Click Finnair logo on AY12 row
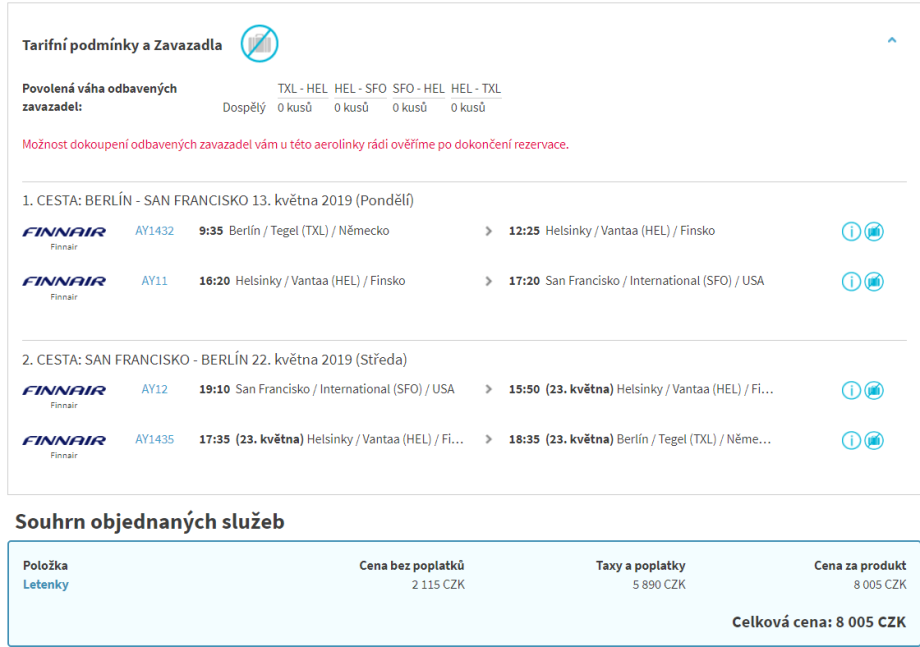 coord(64,391)
